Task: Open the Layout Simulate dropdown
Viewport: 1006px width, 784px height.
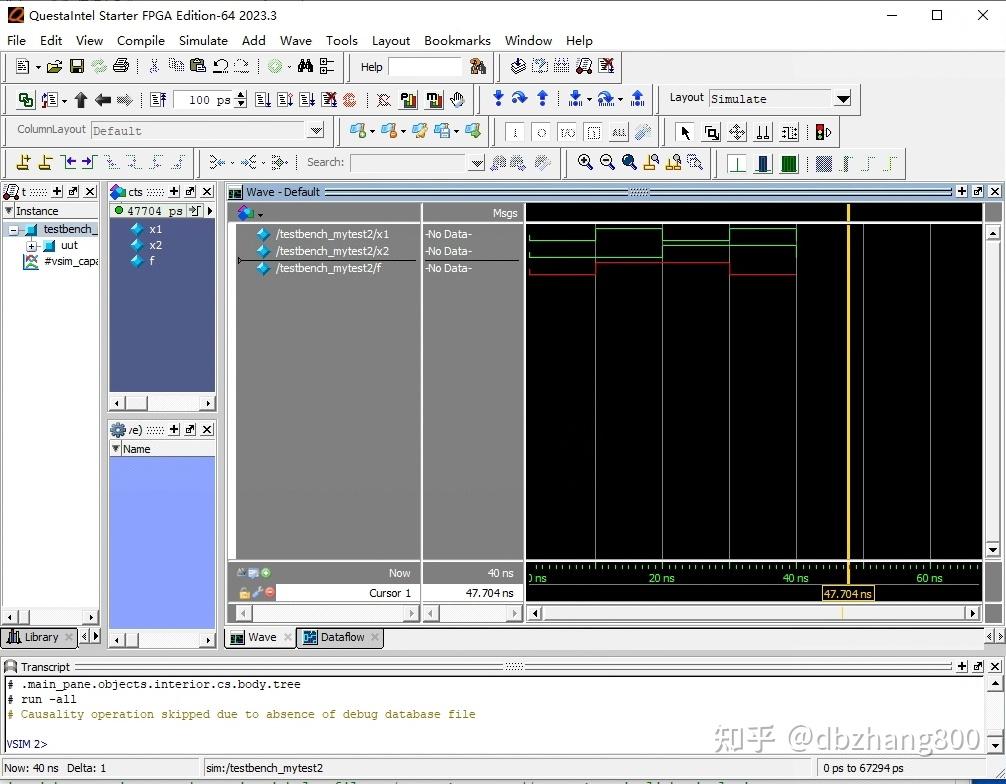Action: point(842,98)
